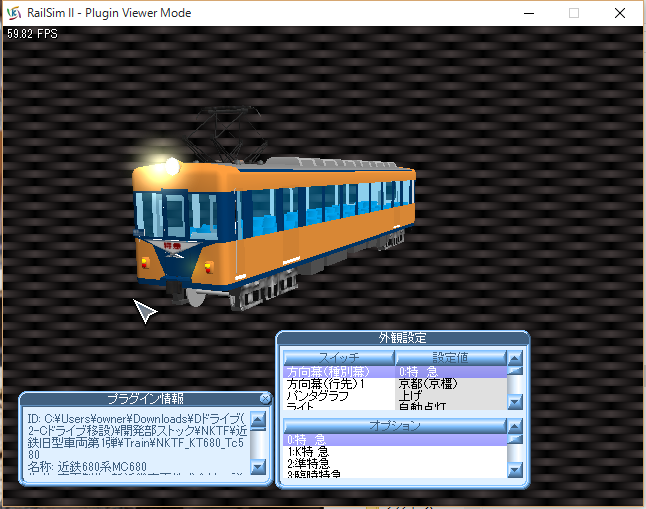Viewport: 646px width, 509px height.
Task: Click the 59.82 FPS counter
Action: pyautogui.click(x=32, y=34)
